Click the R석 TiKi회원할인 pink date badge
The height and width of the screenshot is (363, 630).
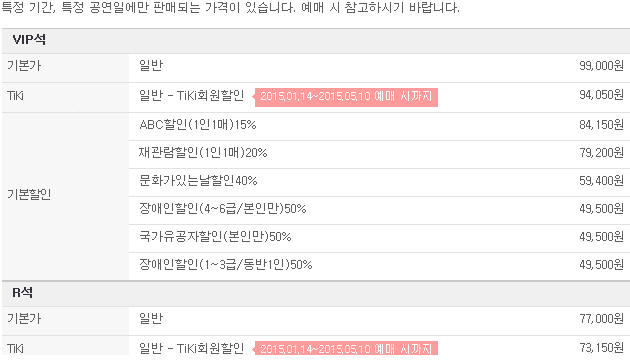(x=346, y=348)
